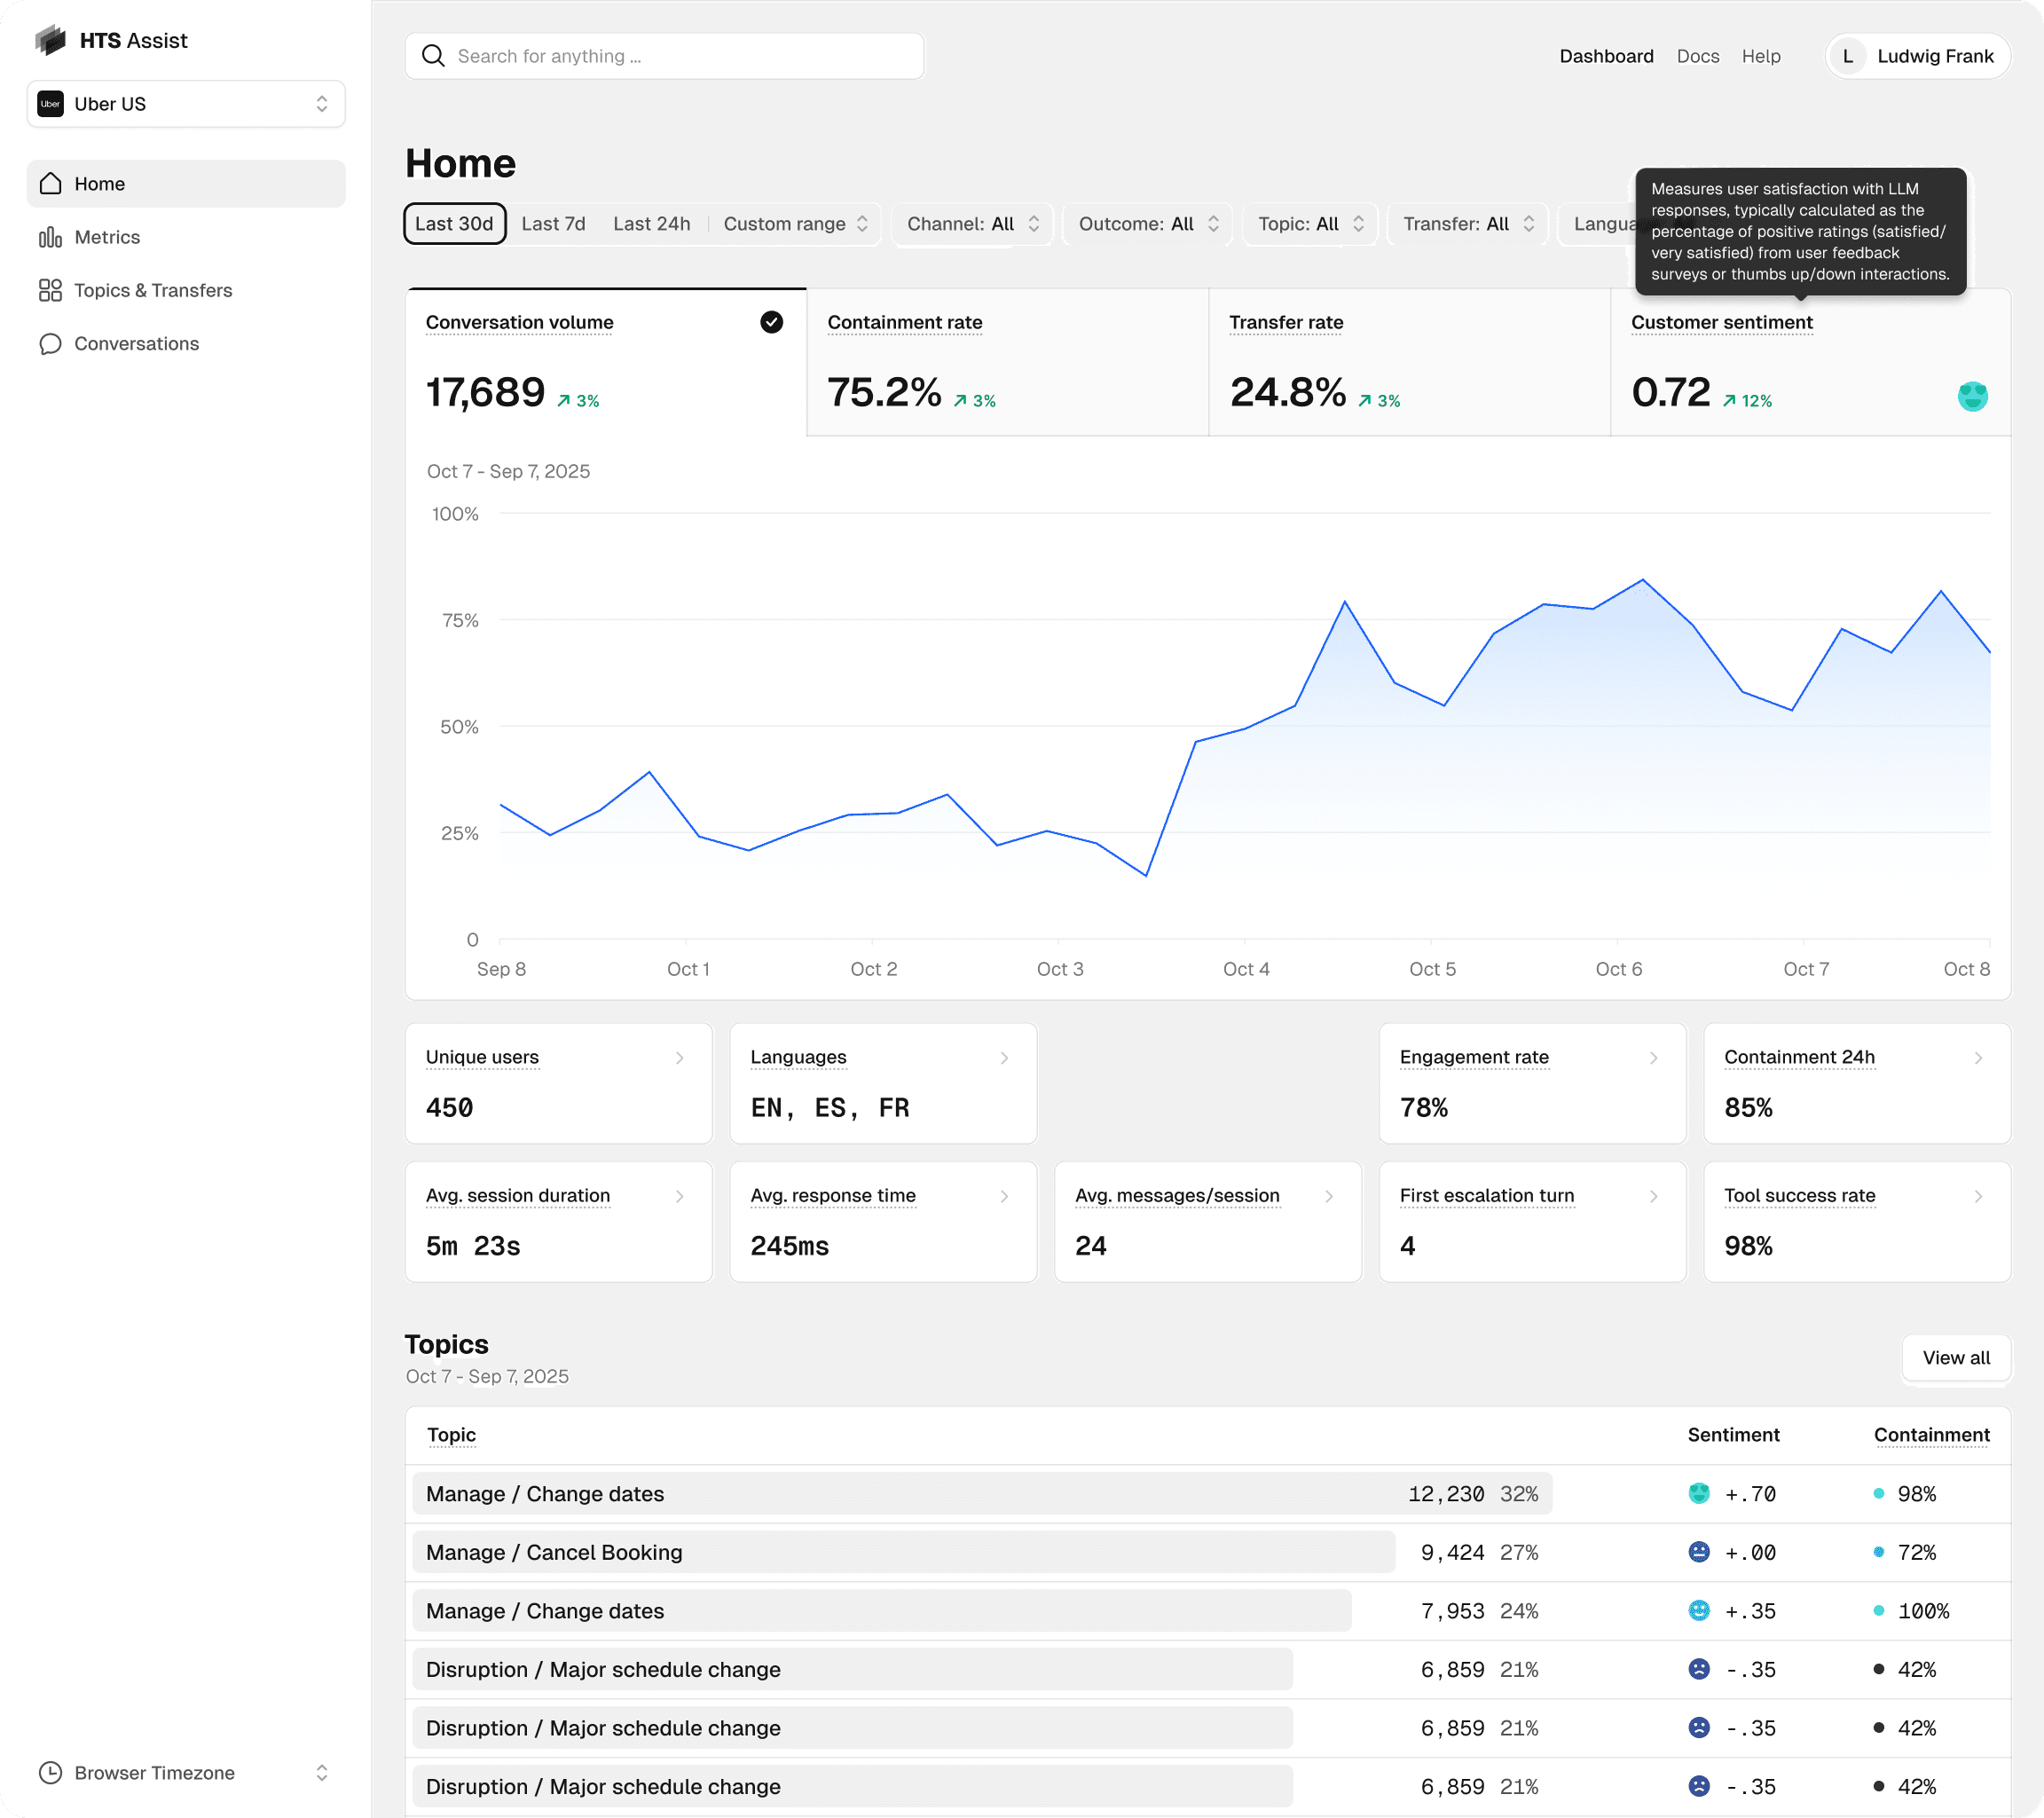Viewport: 2044px width, 1818px height.
Task: Open the Uber US workspace dropdown
Action: 186,104
